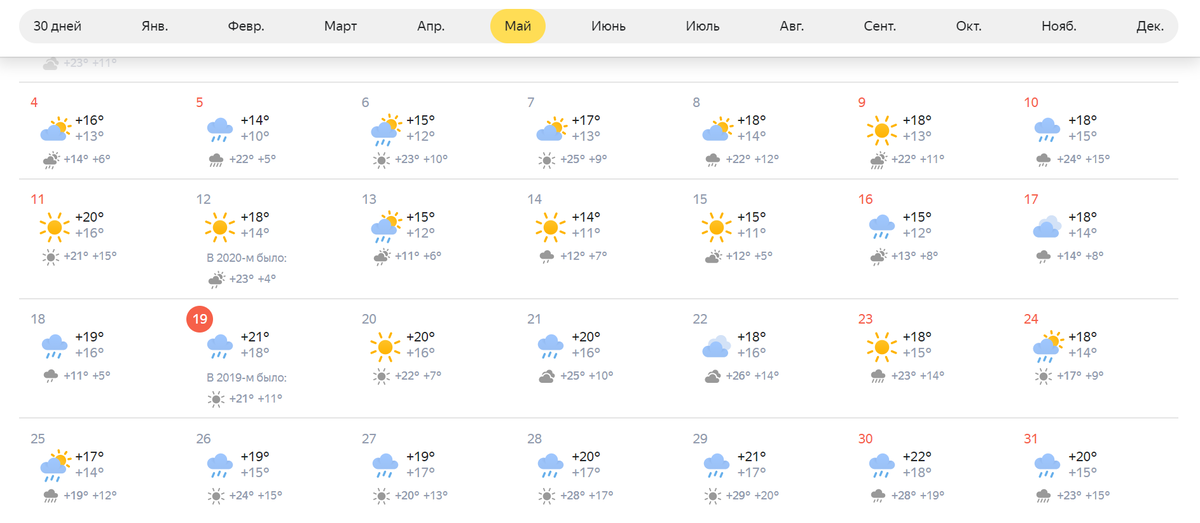Click the sunny icon on May 9
The height and width of the screenshot is (523, 1200).
[881, 129]
